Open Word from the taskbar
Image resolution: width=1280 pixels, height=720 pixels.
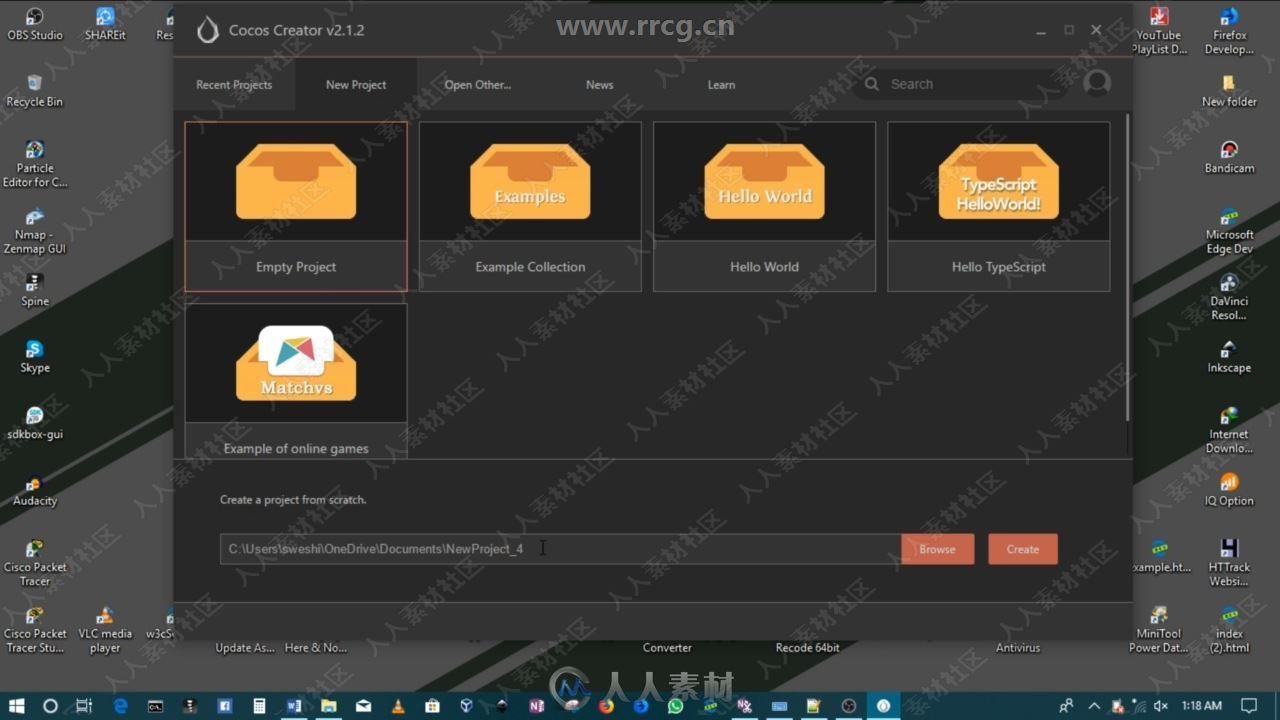pos(293,705)
